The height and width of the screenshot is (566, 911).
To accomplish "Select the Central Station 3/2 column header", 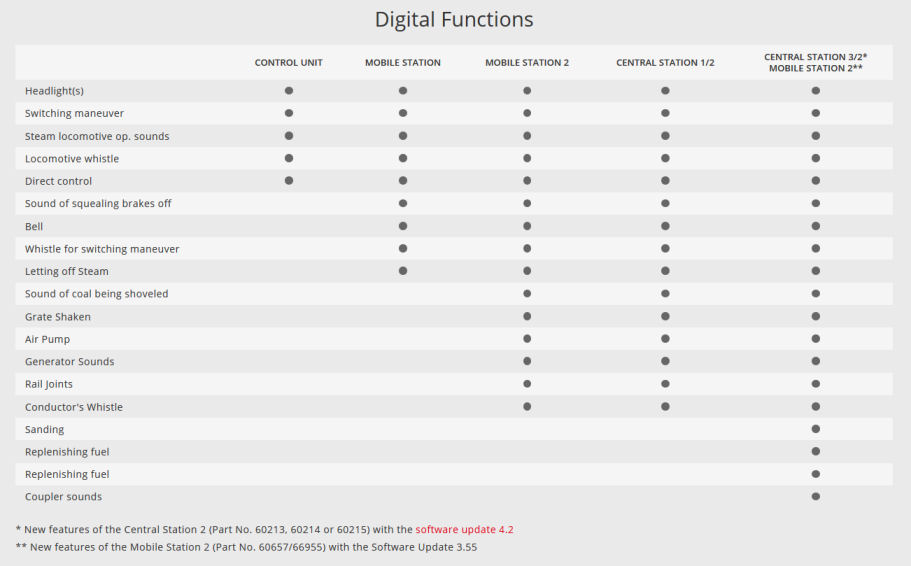I will tap(816, 62).
